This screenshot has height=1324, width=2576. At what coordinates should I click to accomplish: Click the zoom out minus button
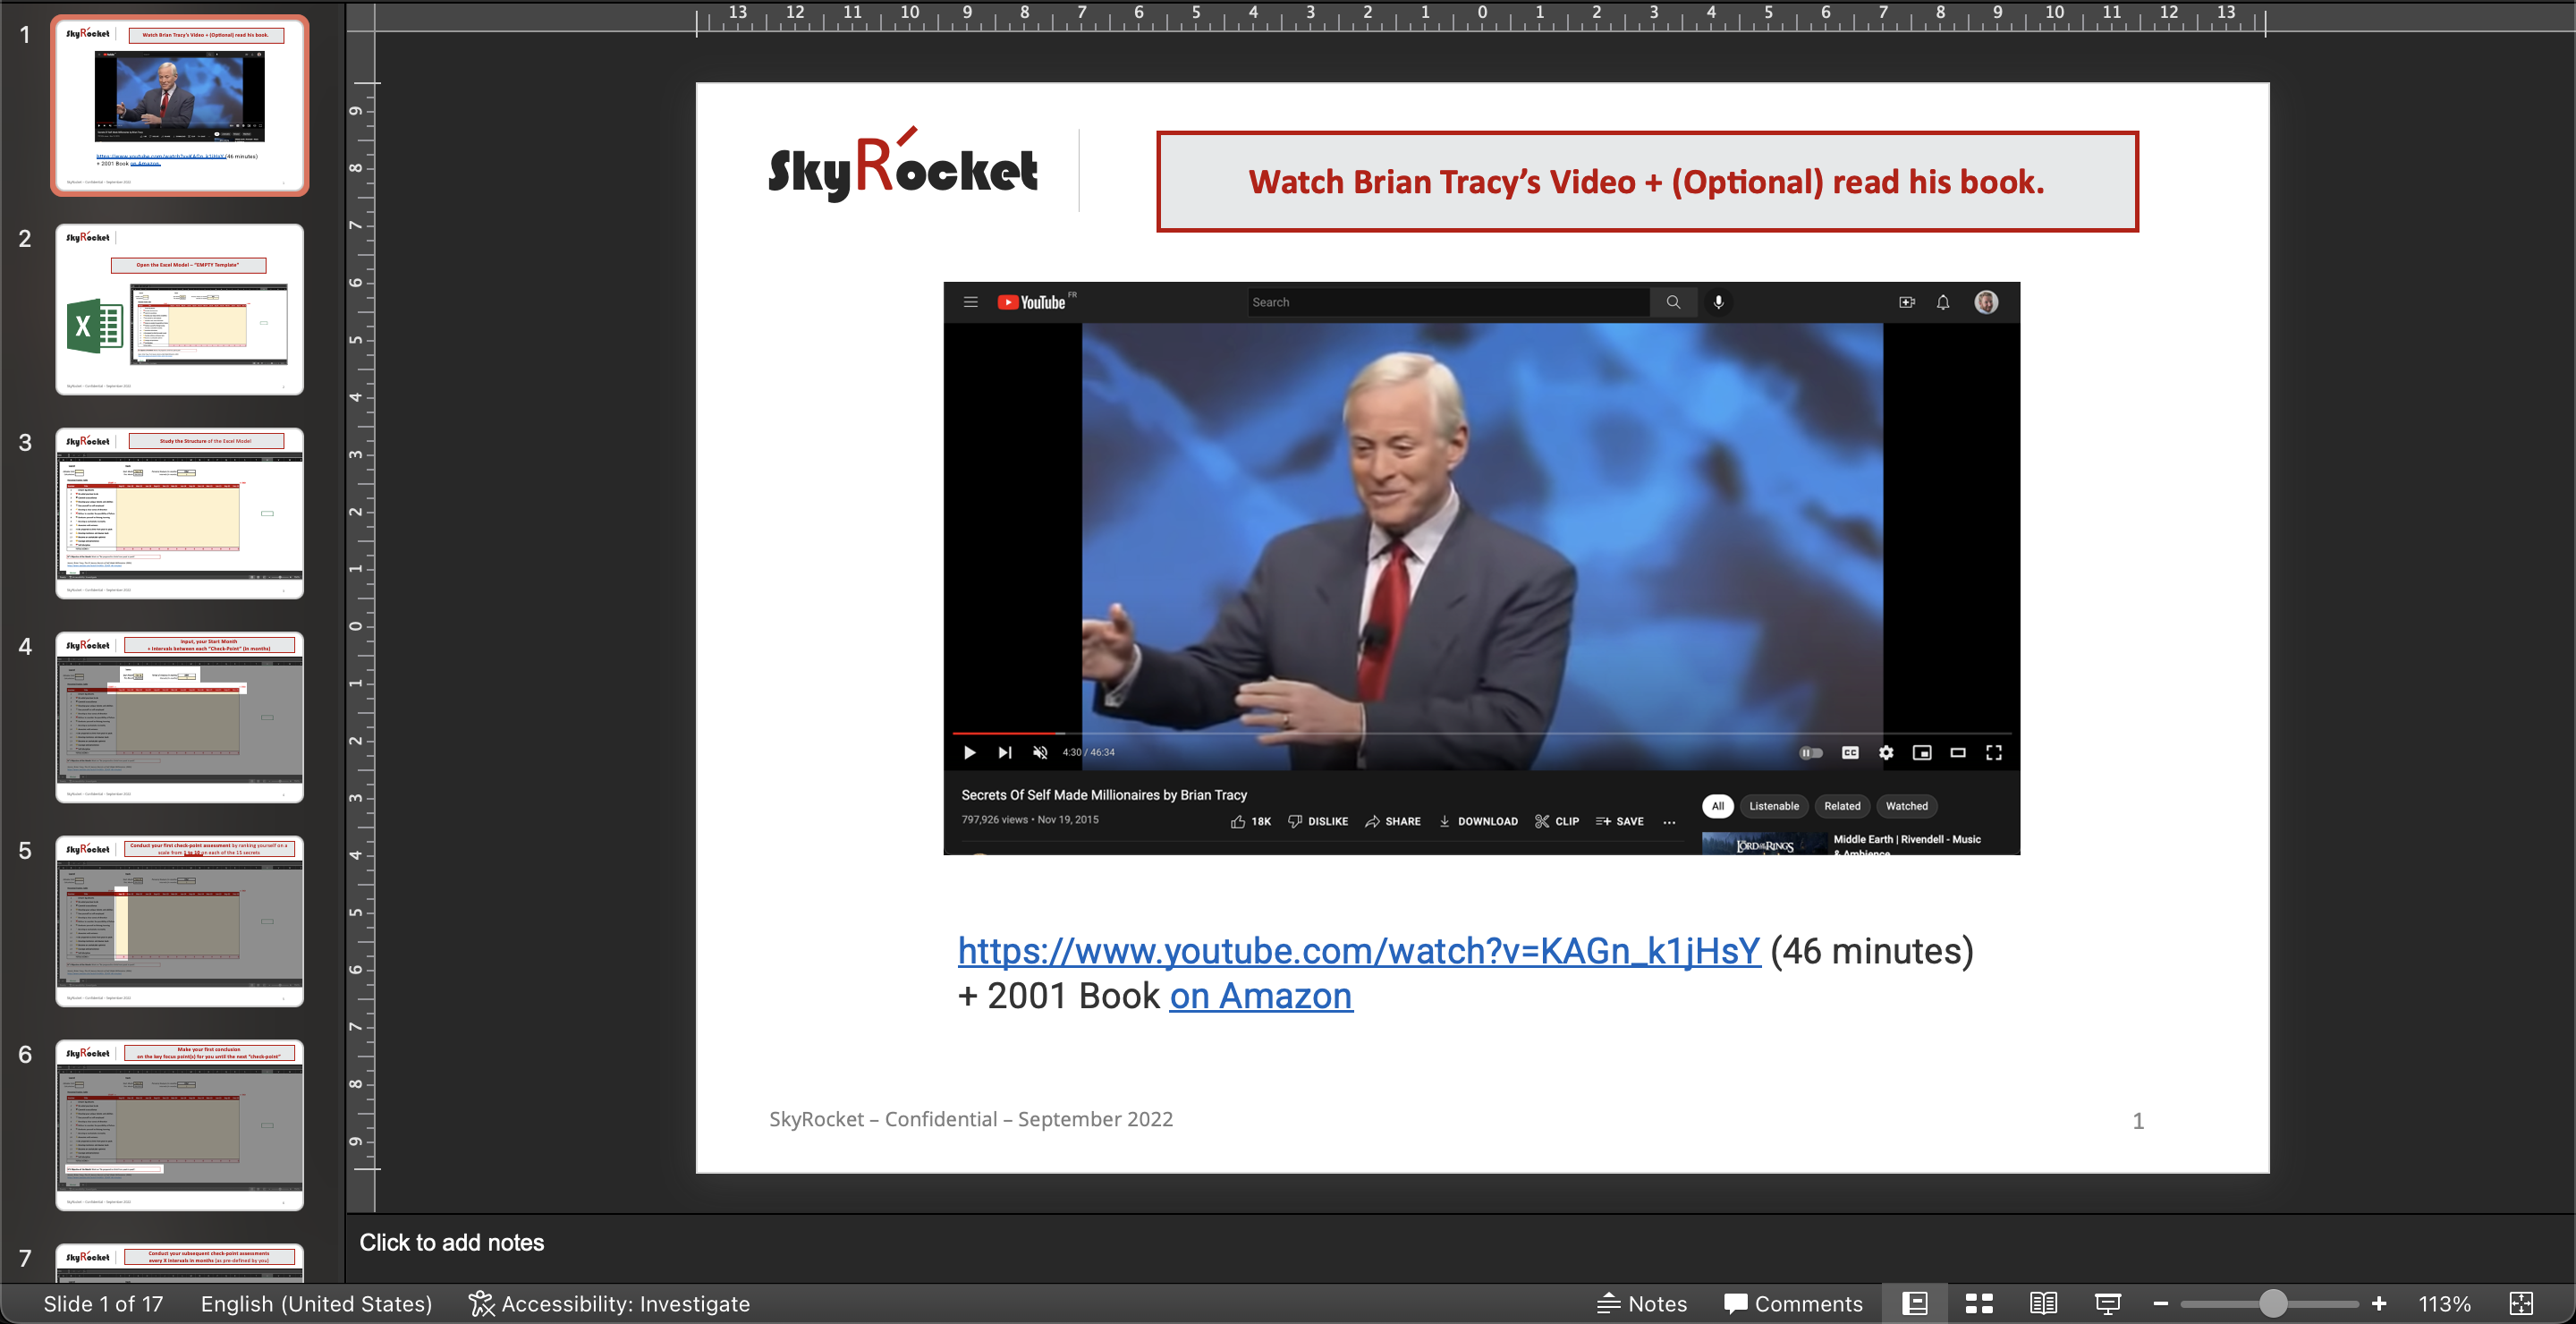pos(2160,1303)
